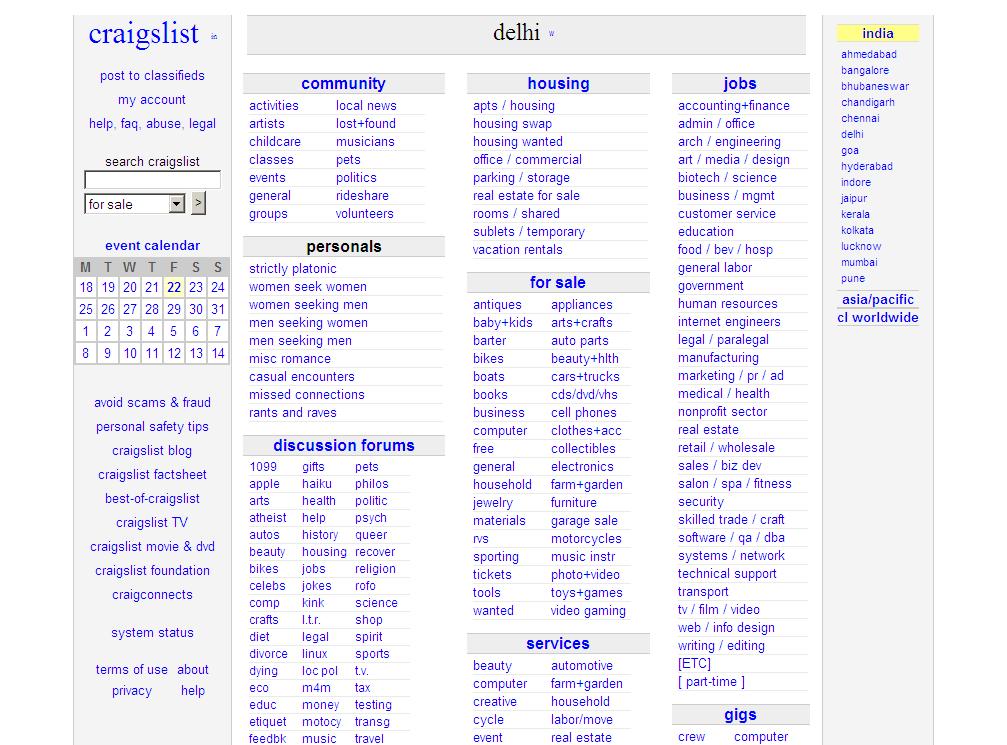Open video gaming under for sale
The width and height of the screenshot is (1007, 745).
click(x=588, y=610)
